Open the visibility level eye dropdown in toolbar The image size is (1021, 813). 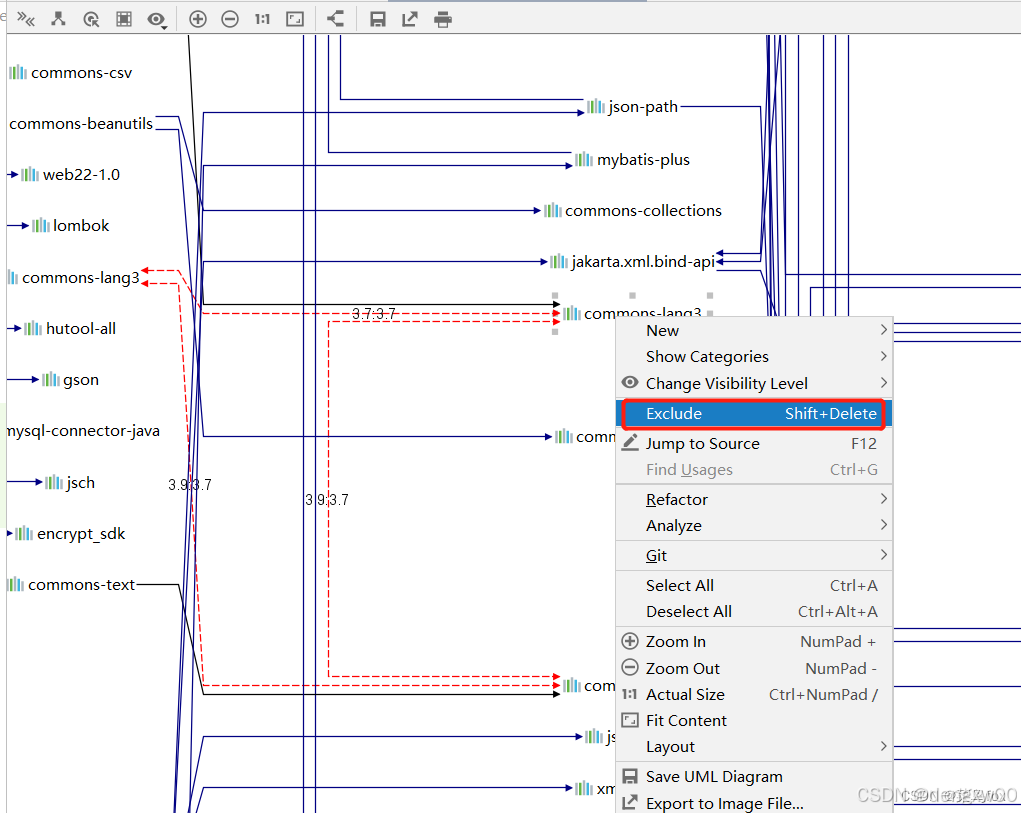click(157, 20)
